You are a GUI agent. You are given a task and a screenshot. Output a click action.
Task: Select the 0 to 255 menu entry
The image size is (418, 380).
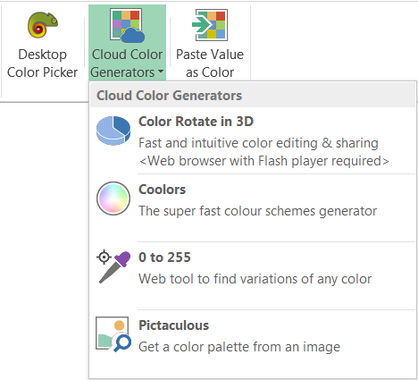pos(253,276)
